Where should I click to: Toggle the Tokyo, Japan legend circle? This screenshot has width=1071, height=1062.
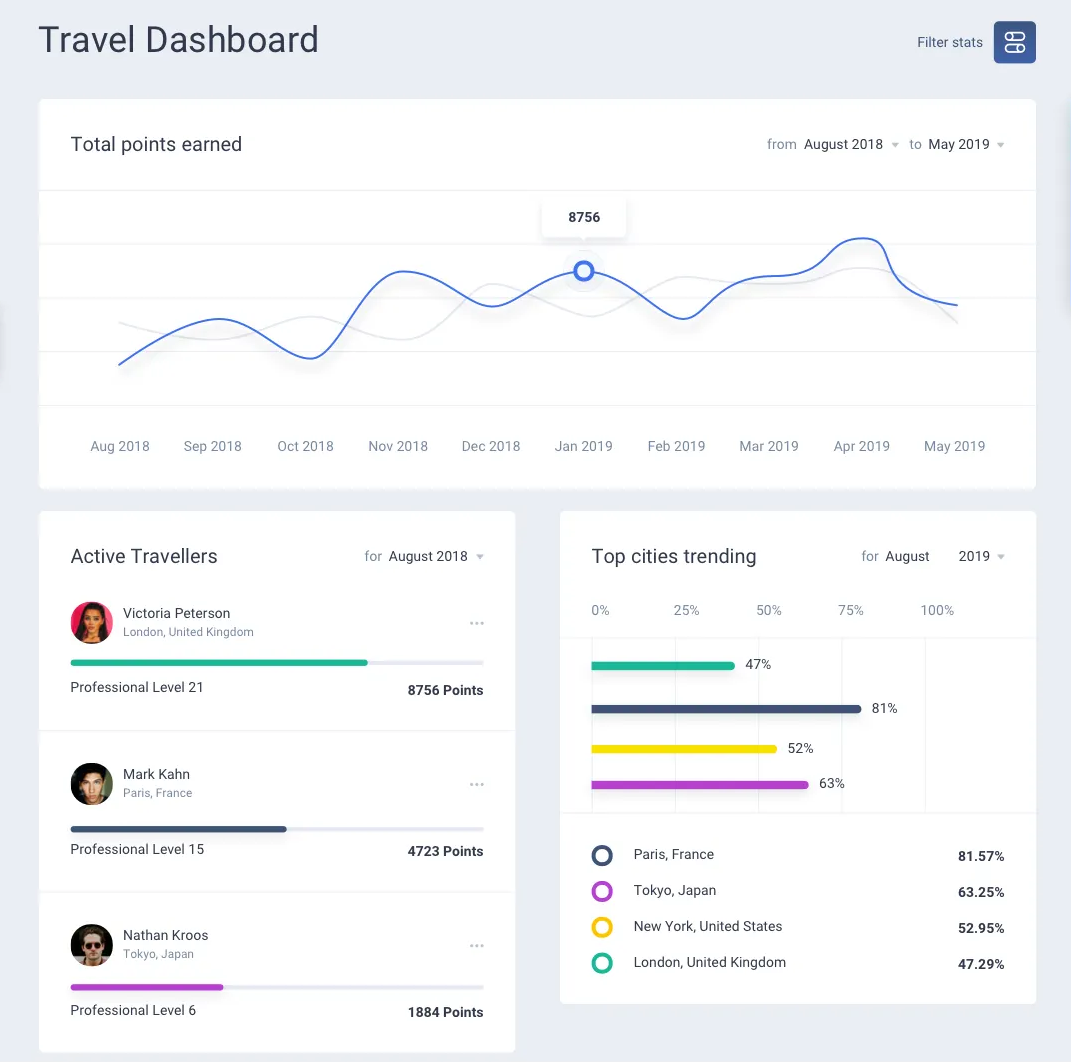tap(602, 891)
